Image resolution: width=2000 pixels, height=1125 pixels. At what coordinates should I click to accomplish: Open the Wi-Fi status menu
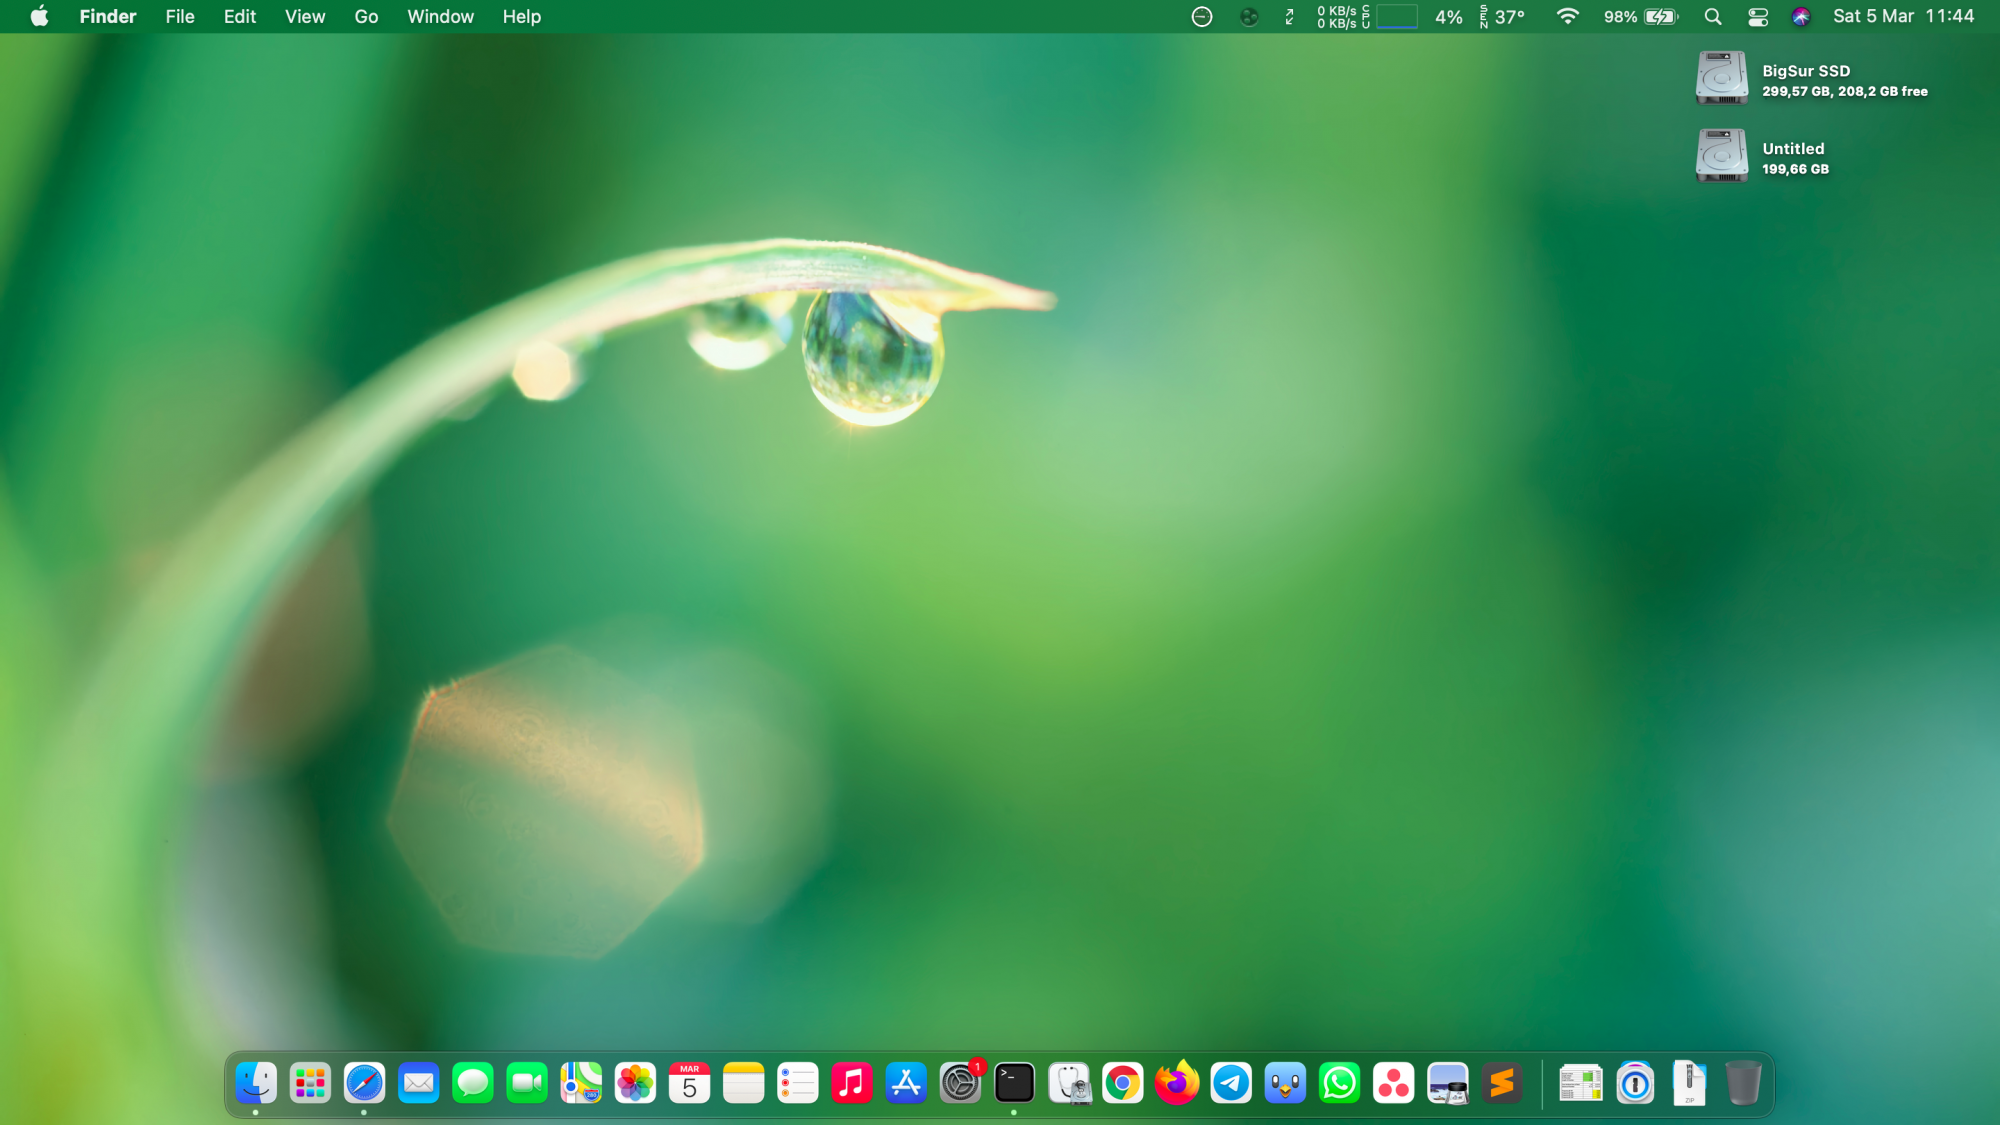point(1568,17)
